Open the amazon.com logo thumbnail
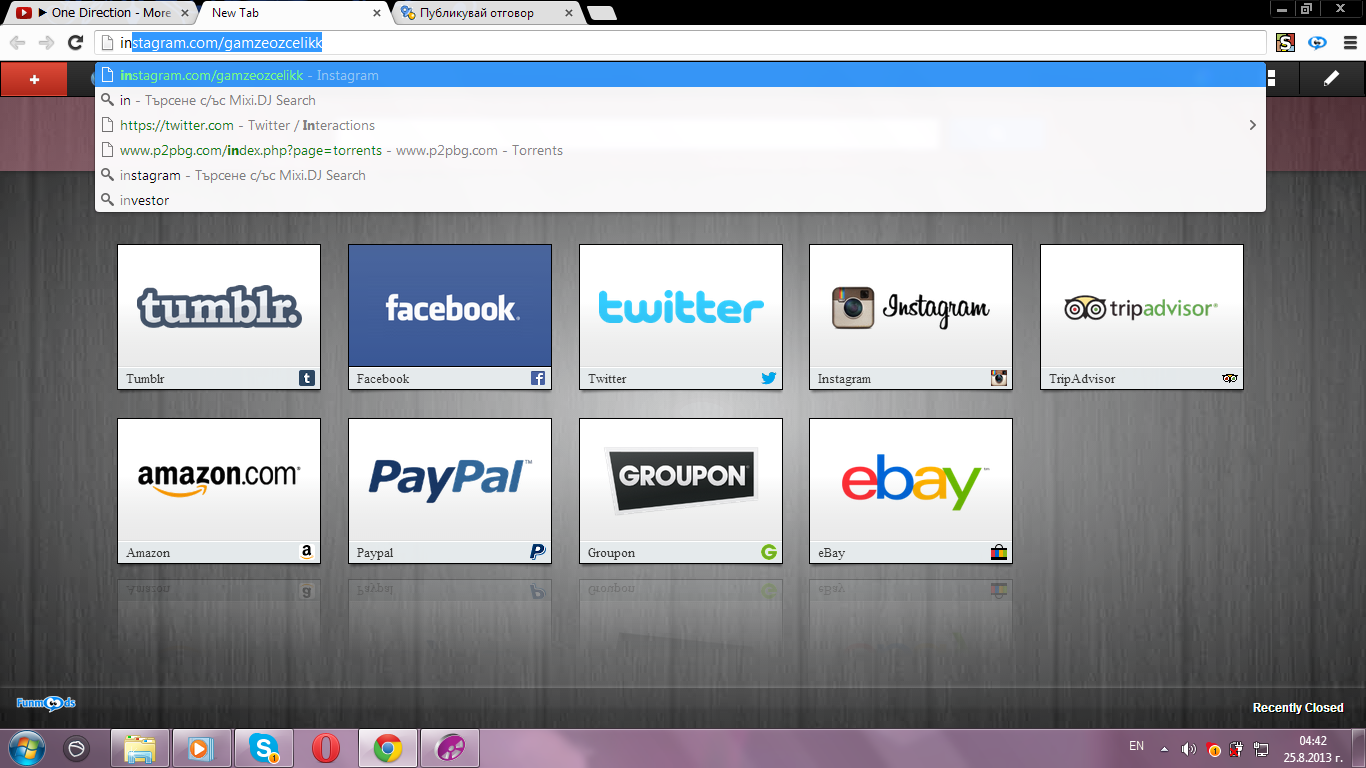Viewport: 1366px width, 768px height. [x=219, y=480]
